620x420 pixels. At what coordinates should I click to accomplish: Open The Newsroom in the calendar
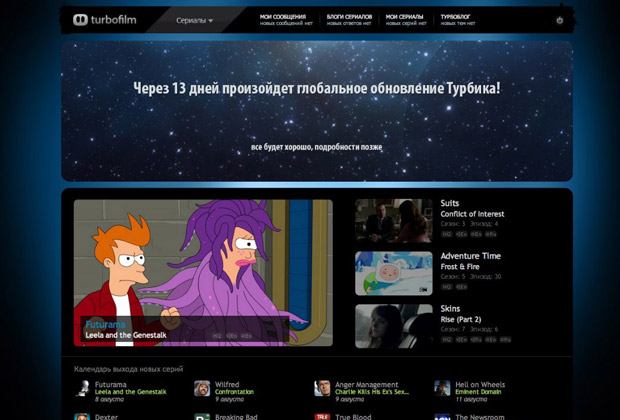[x=480, y=417]
